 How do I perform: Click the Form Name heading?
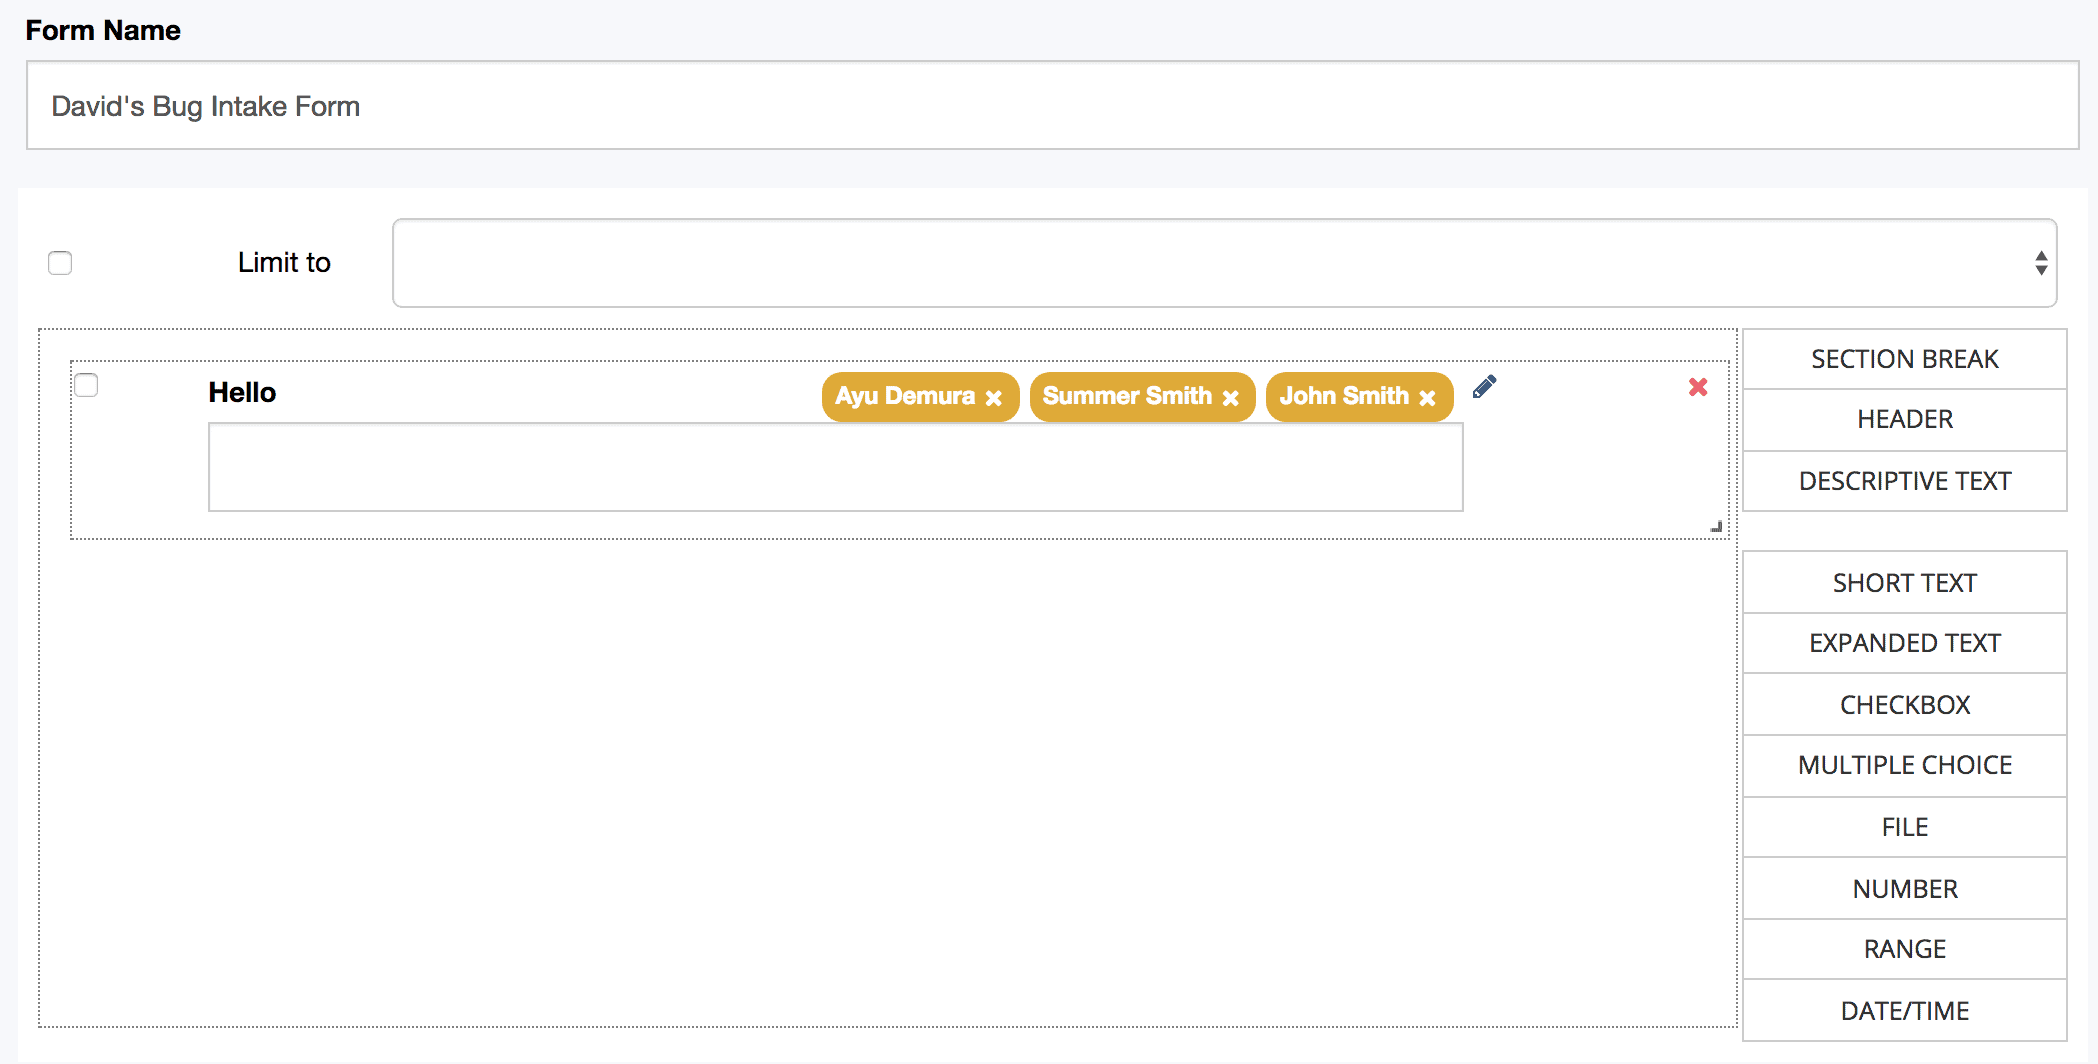pyautogui.click(x=103, y=30)
